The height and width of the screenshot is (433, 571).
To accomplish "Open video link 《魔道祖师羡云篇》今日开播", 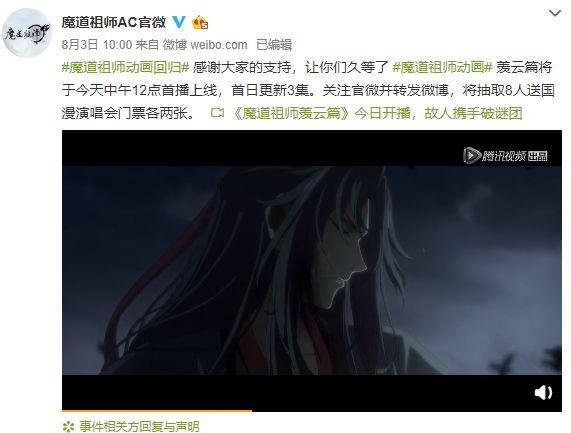I will (377, 113).
